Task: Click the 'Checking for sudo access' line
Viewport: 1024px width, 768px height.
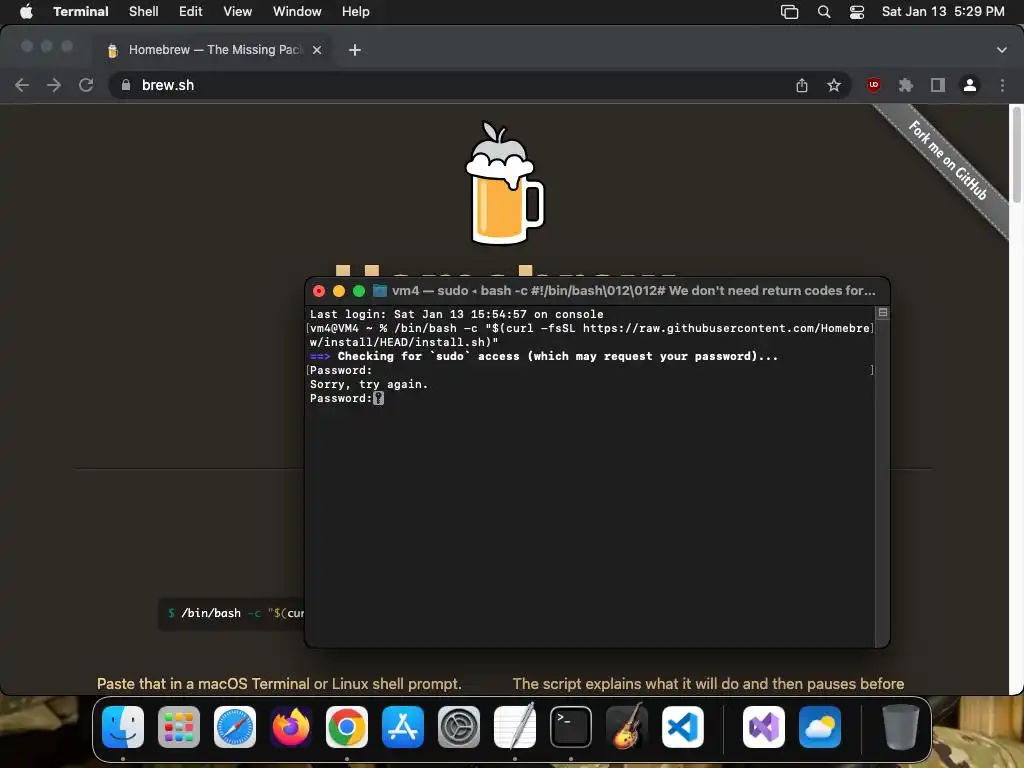Action: (x=544, y=356)
